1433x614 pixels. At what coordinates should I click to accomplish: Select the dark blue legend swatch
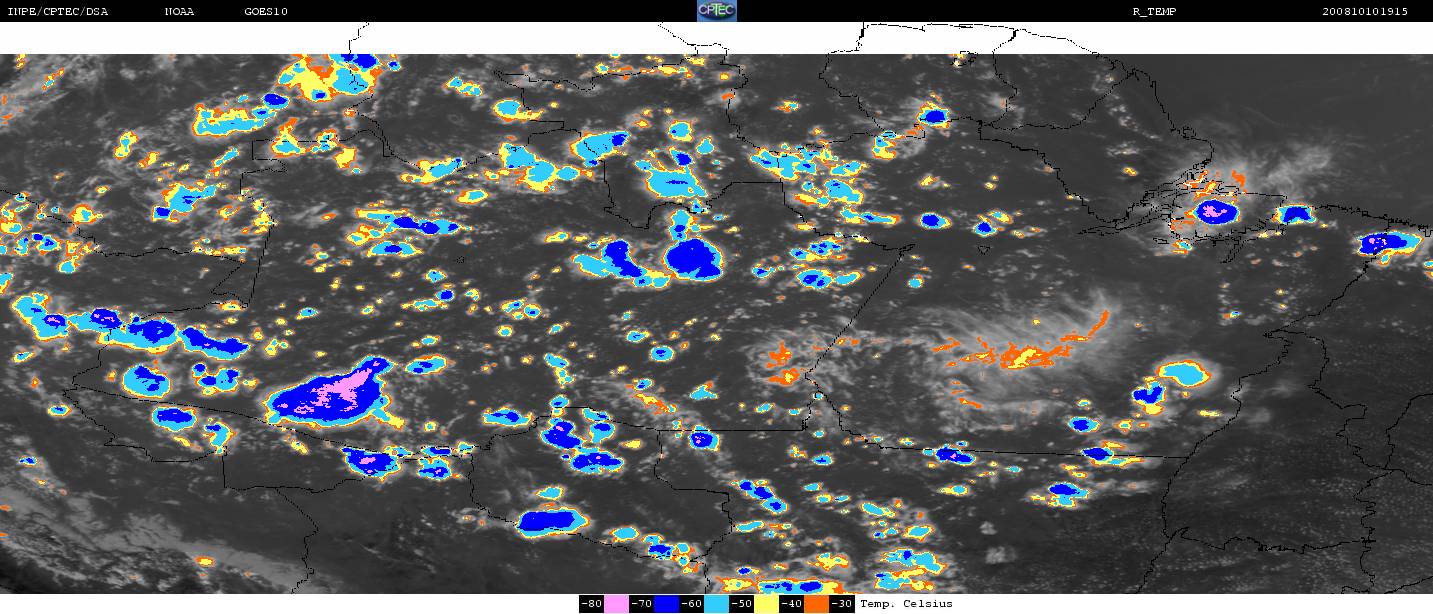pyautogui.click(x=666, y=604)
